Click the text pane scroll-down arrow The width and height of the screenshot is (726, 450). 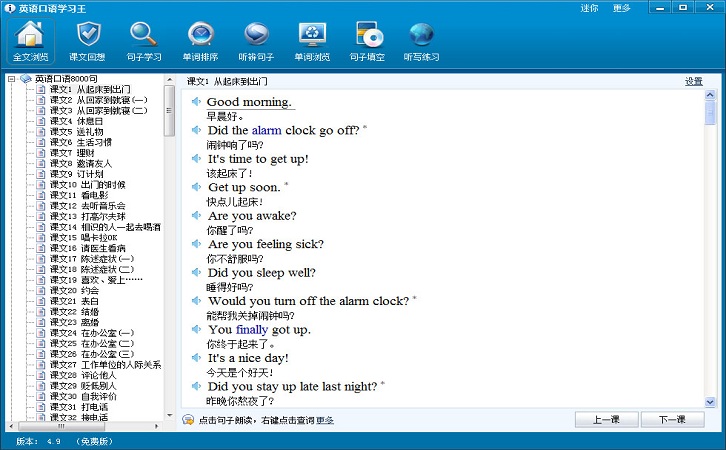click(710, 402)
